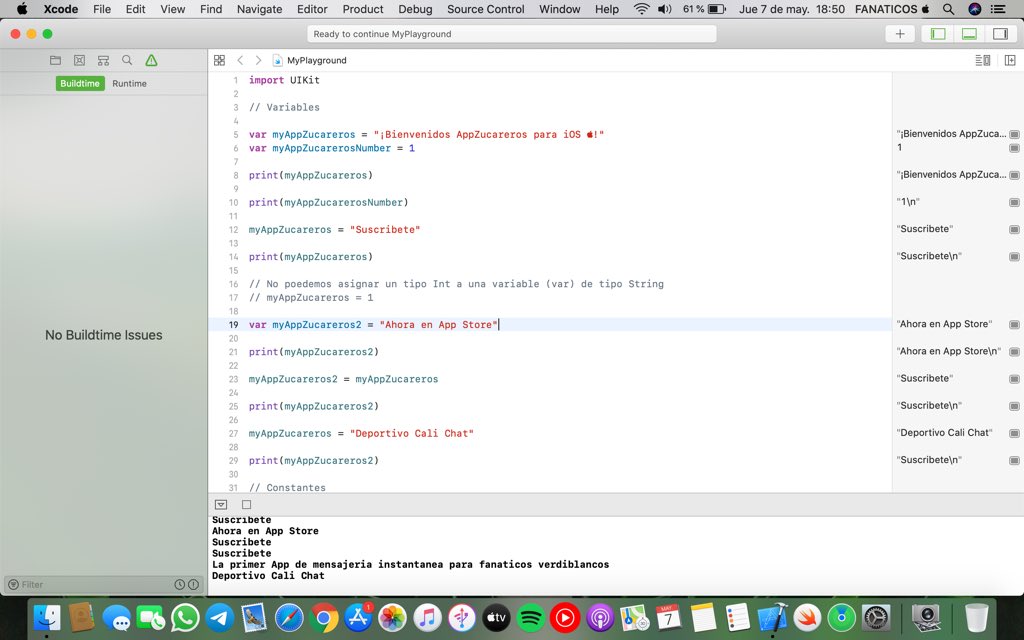This screenshot has width=1024, height=640.
Task: Show result for myAppZucarerosNumber = 1 line
Action: 1014,148
